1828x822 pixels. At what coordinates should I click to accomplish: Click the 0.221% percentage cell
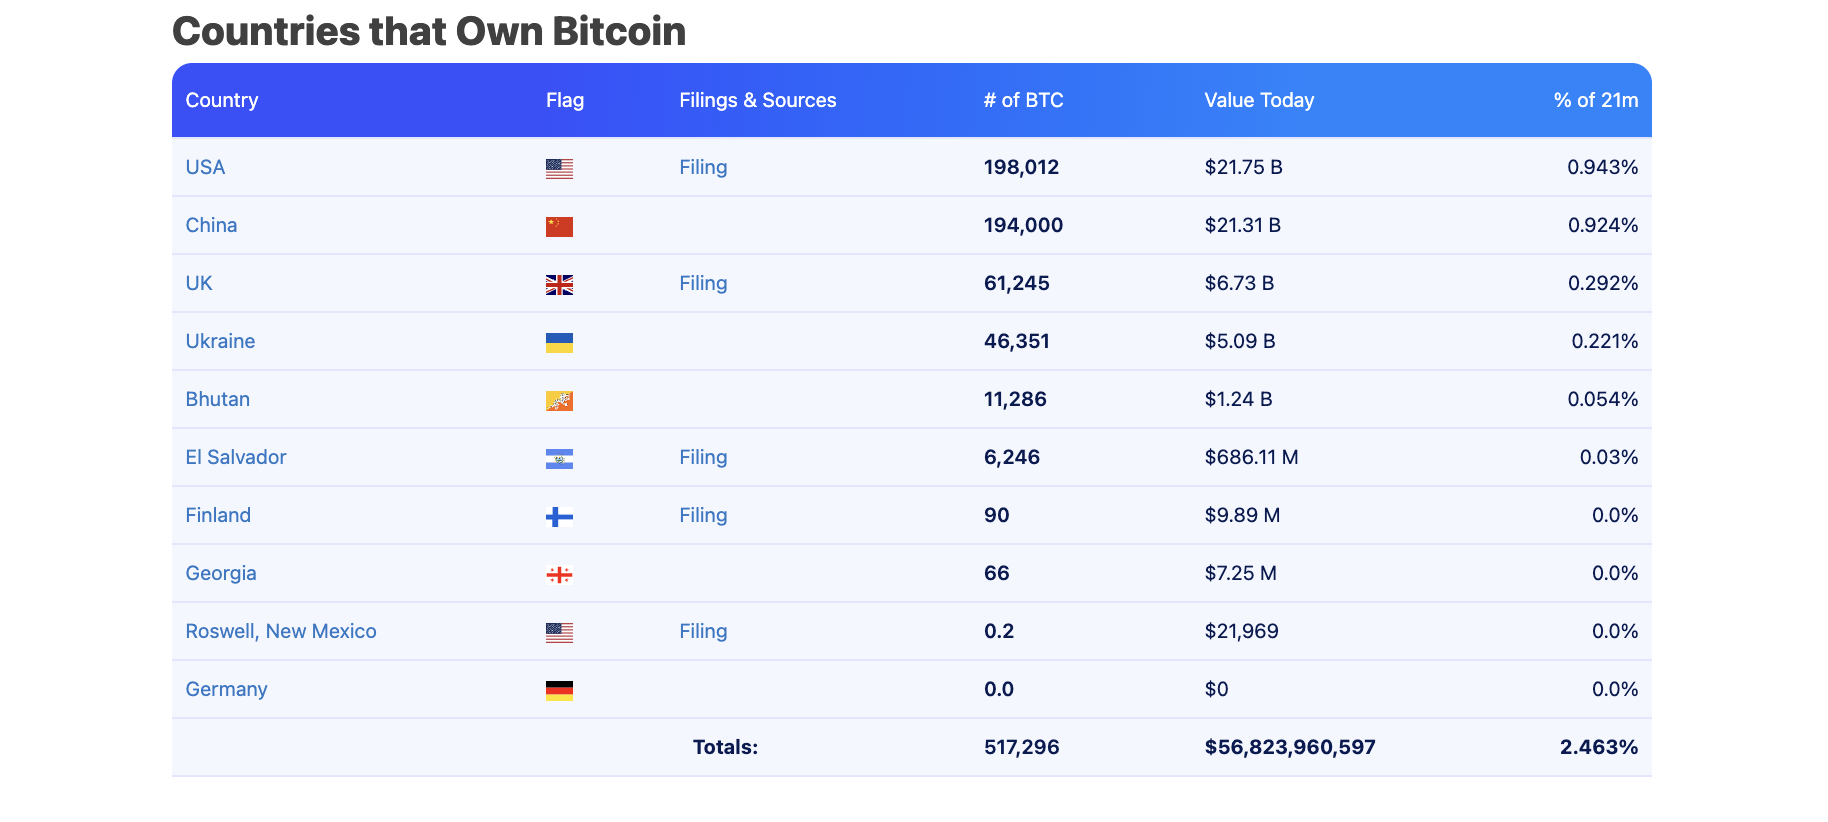[1604, 341]
